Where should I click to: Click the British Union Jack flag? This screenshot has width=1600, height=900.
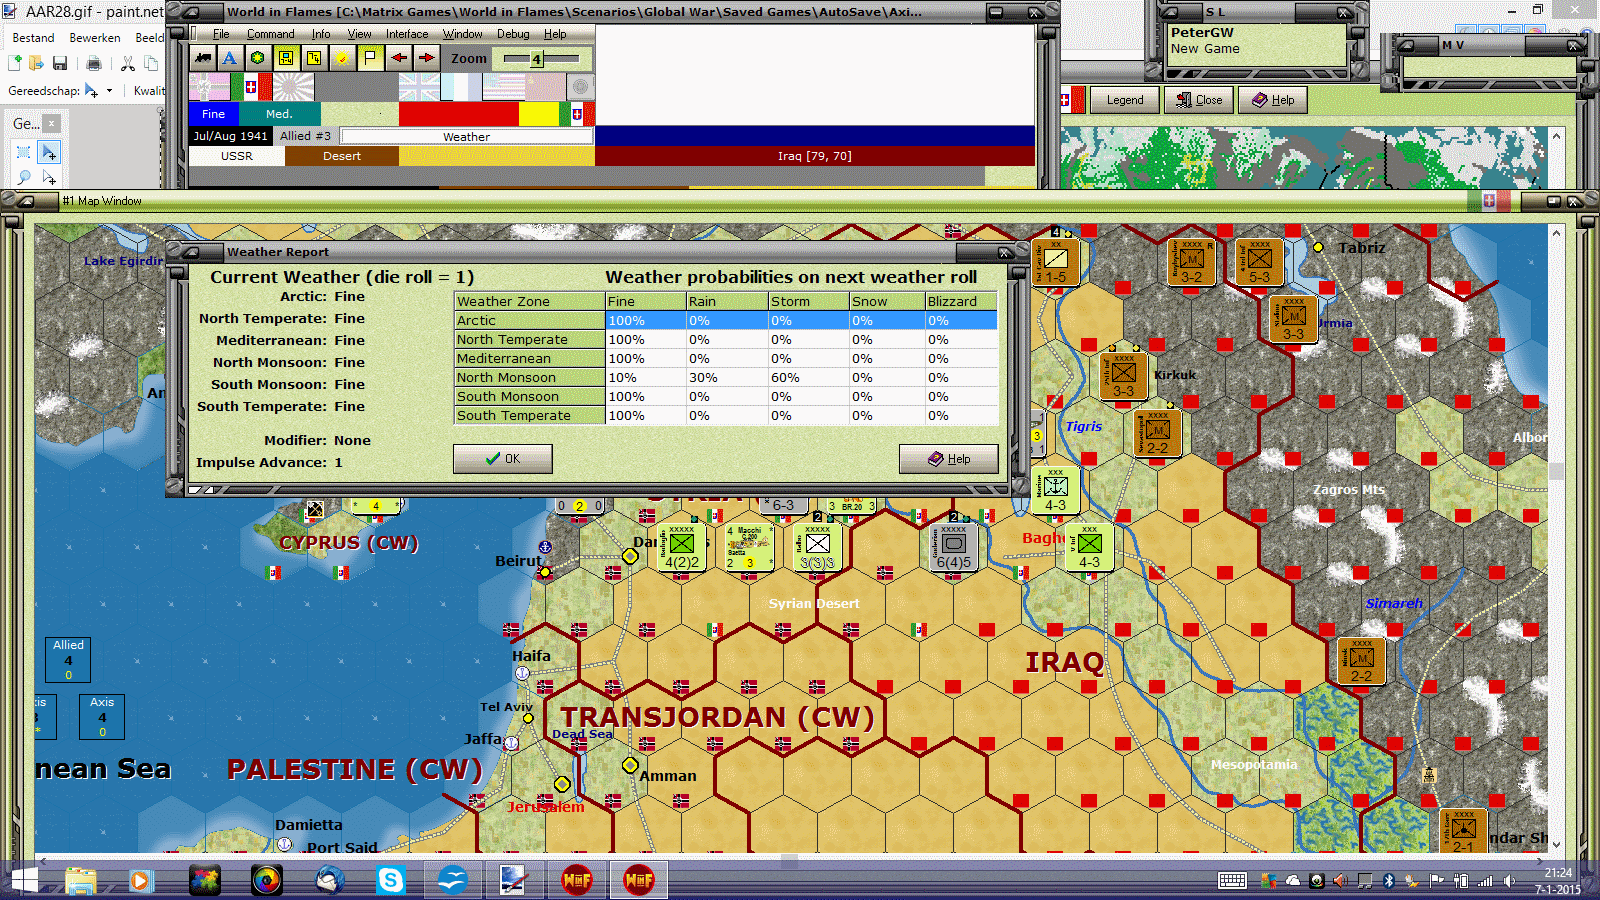click(419, 87)
